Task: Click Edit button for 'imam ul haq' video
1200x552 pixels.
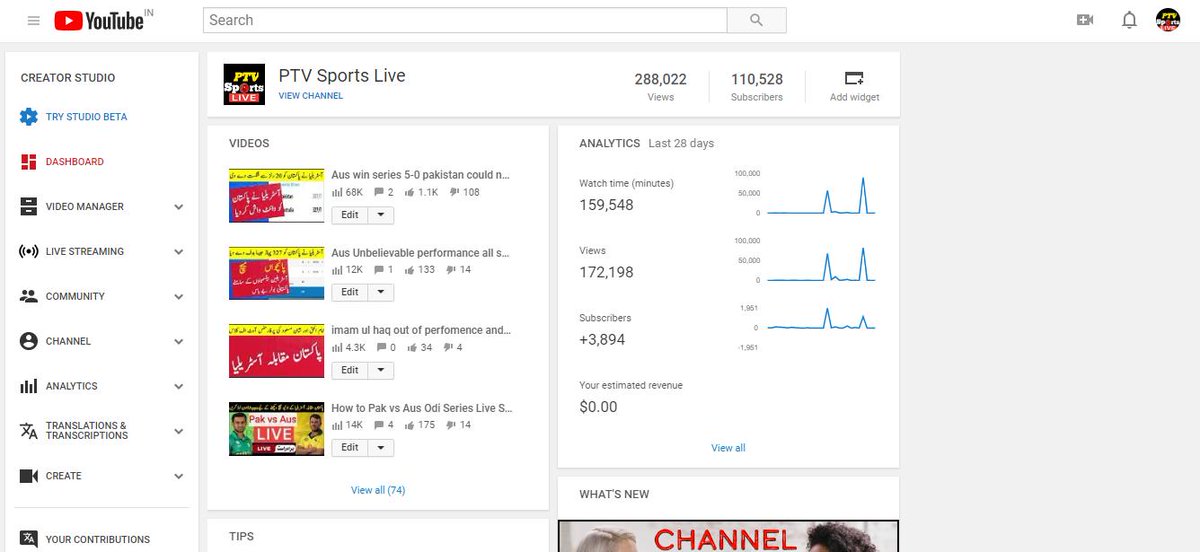Action: (350, 370)
